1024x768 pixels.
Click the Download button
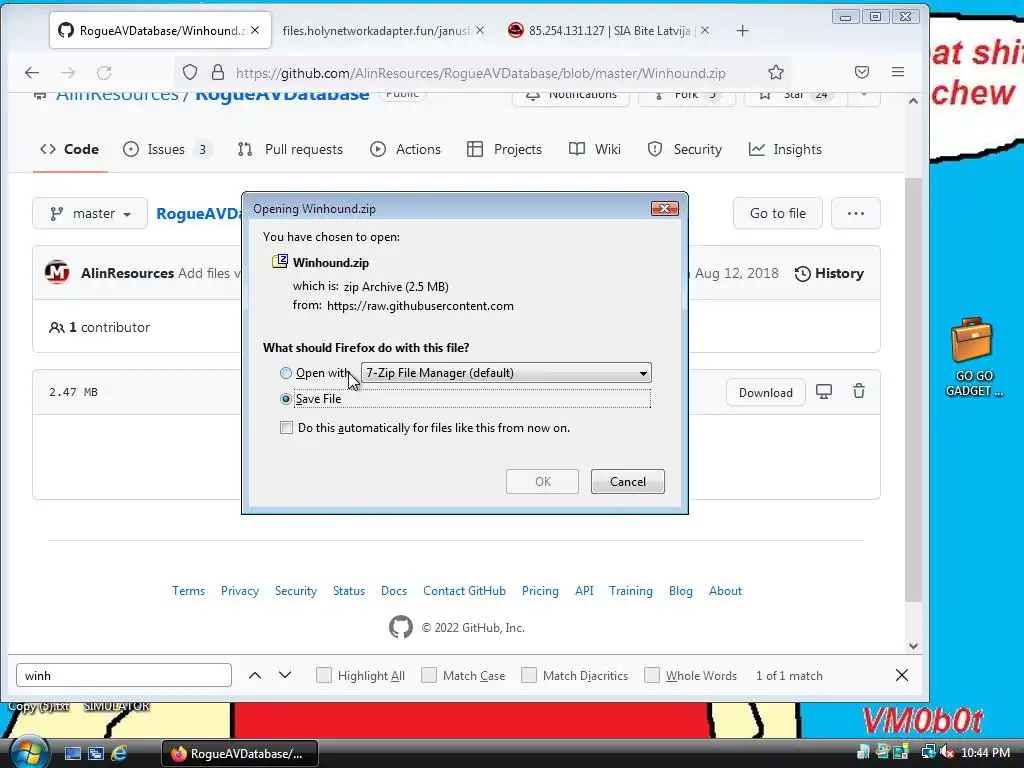point(765,392)
